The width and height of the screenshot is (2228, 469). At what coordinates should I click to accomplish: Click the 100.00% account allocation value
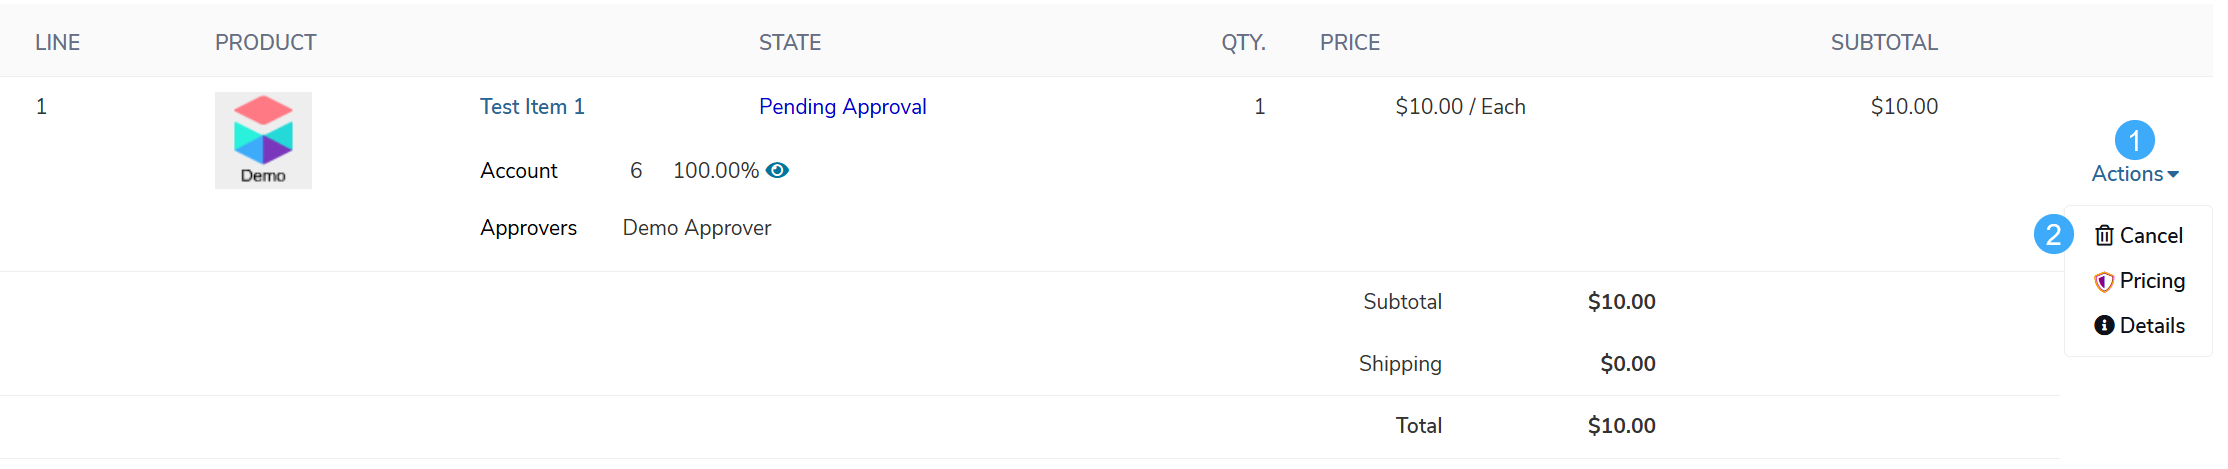pyautogui.click(x=716, y=171)
